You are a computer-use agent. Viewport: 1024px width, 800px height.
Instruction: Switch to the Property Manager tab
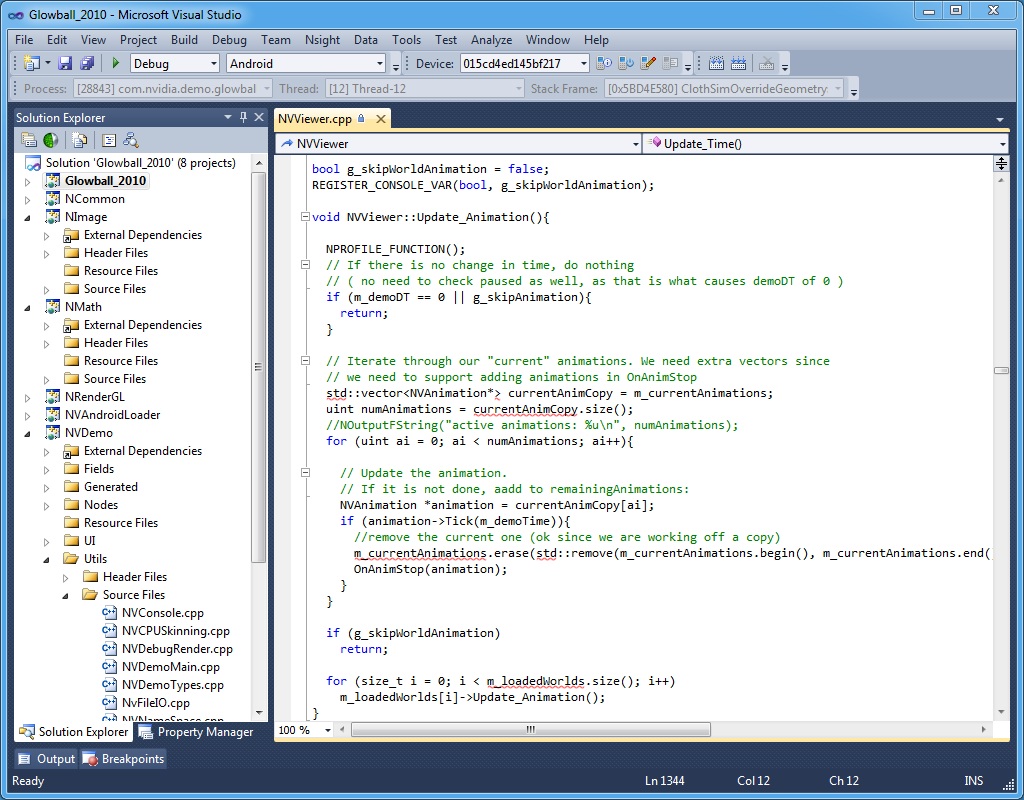[196, 732]
